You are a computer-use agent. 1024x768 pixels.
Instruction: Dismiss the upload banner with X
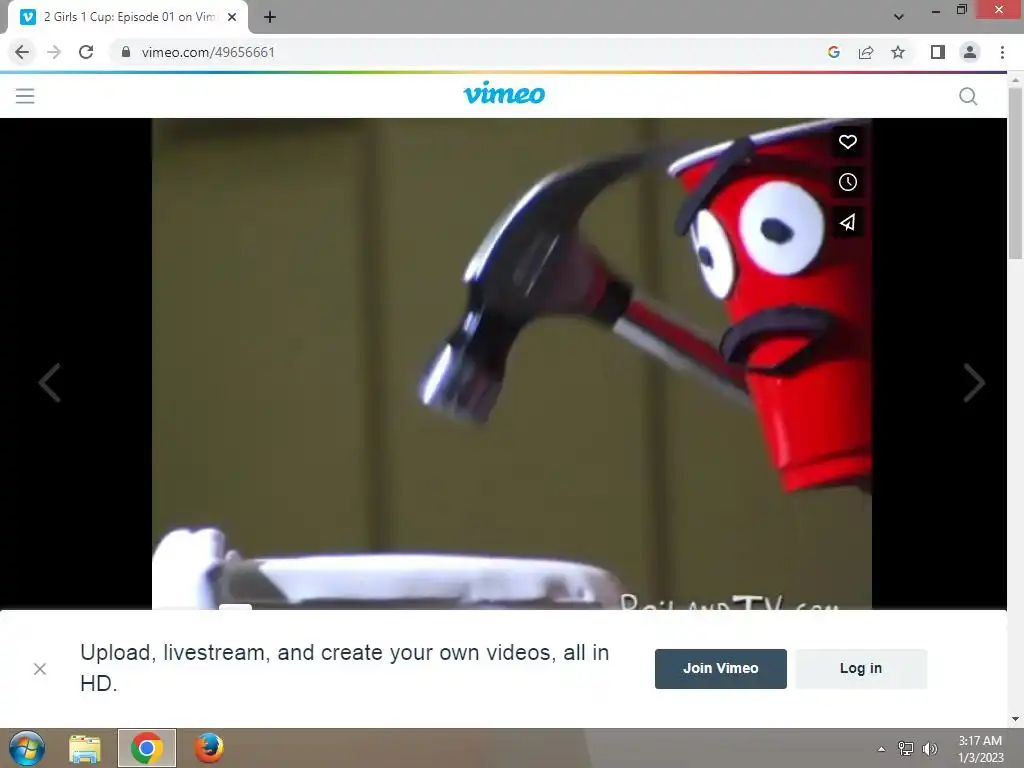coord(40,669)
